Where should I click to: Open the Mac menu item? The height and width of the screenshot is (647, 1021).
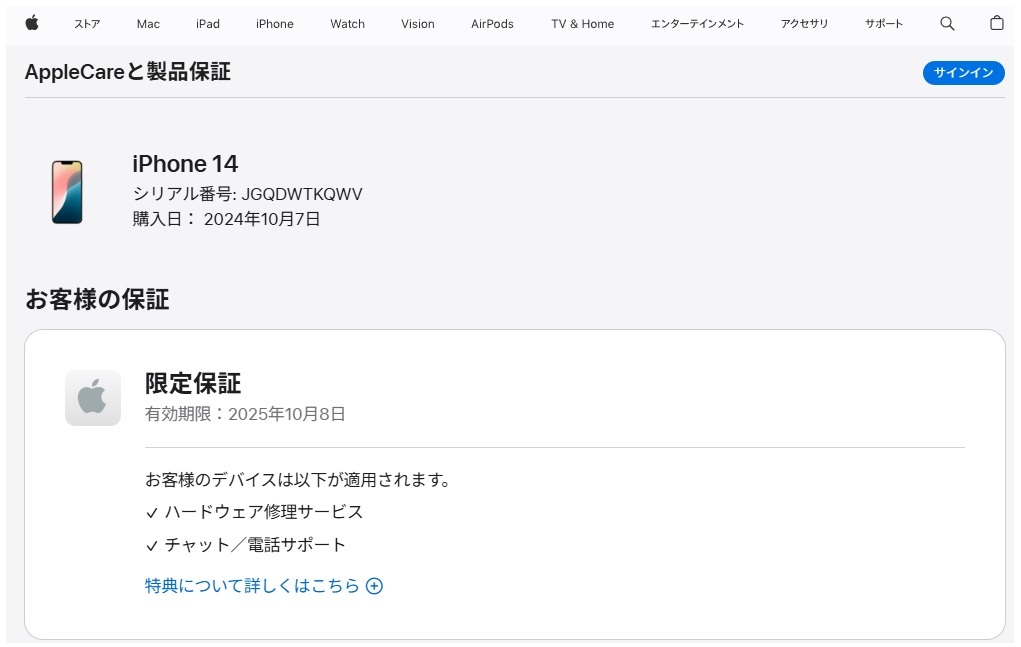coord(148,24)
